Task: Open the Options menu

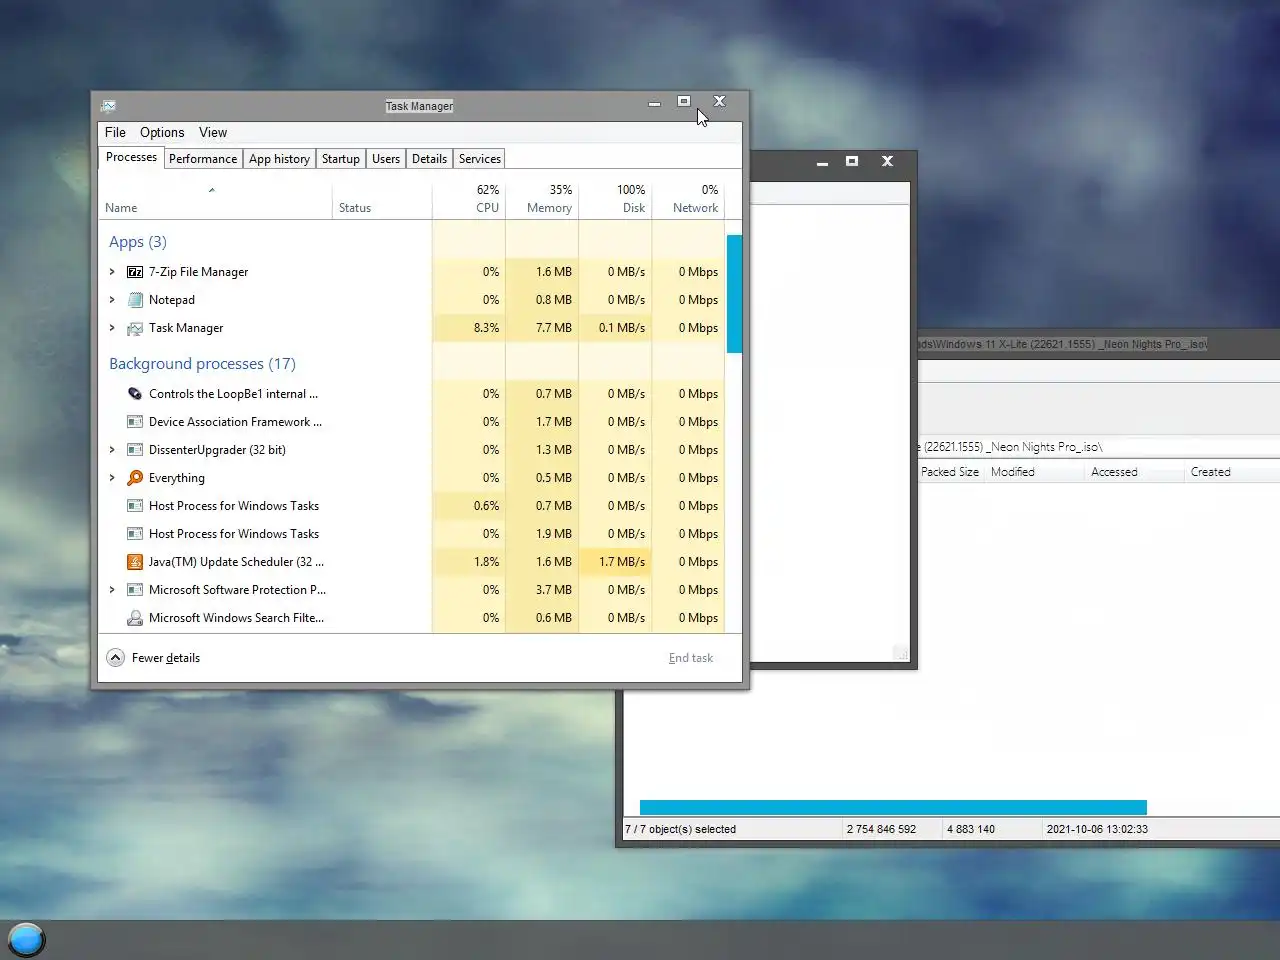Action: (162, 132)
